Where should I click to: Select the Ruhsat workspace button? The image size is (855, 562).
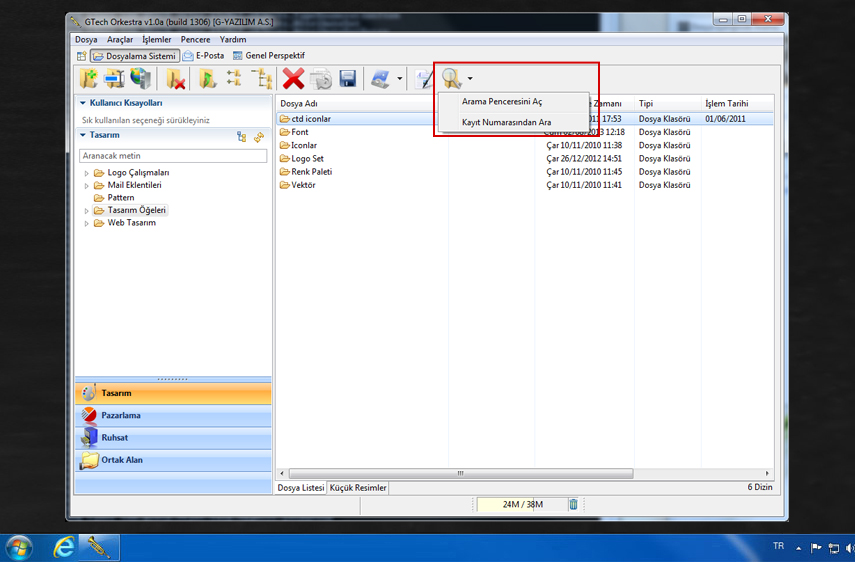pyautogui.click(x=173, y=438)
